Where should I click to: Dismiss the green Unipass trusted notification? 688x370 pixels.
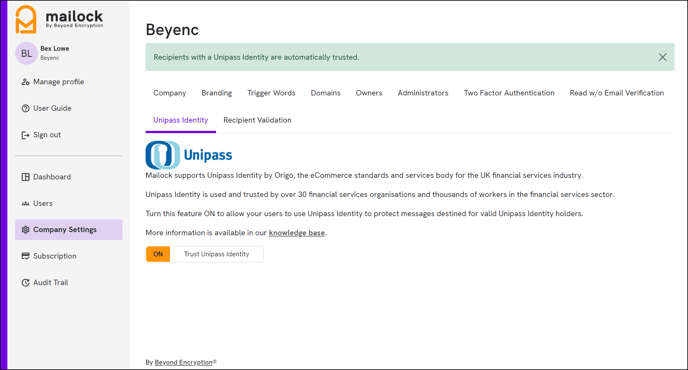(662, 57)
